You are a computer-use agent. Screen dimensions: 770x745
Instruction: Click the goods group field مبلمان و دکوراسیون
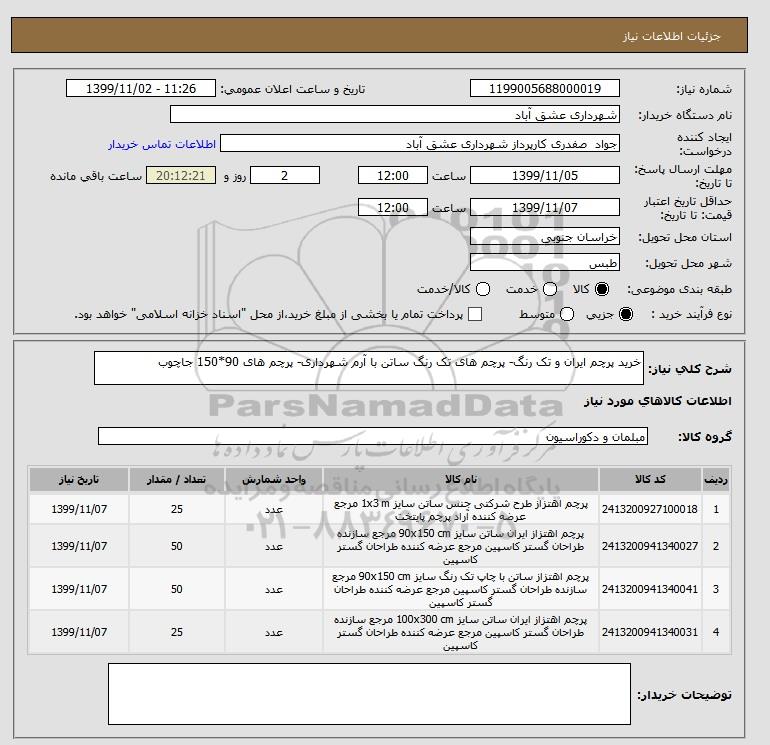[373, 436]
